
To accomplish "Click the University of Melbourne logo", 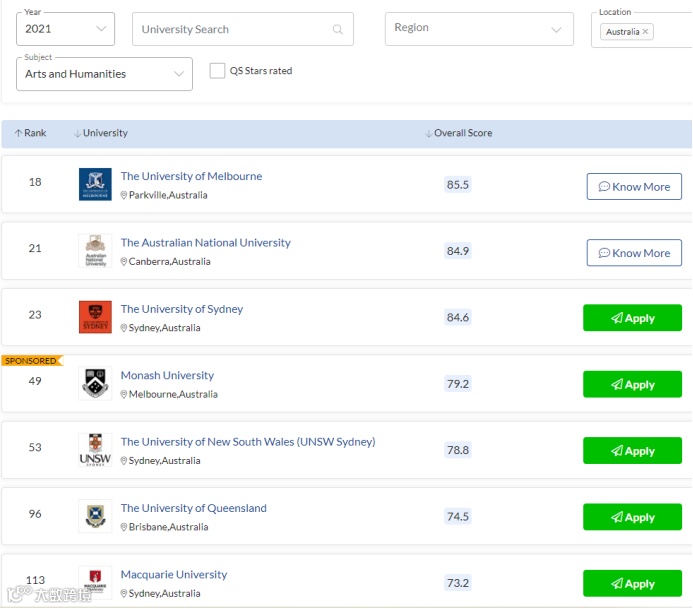I will 95,184.
